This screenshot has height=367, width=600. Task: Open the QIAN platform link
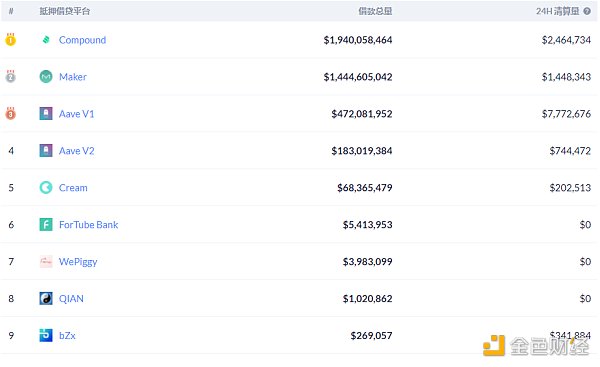[x=71, y=298]
